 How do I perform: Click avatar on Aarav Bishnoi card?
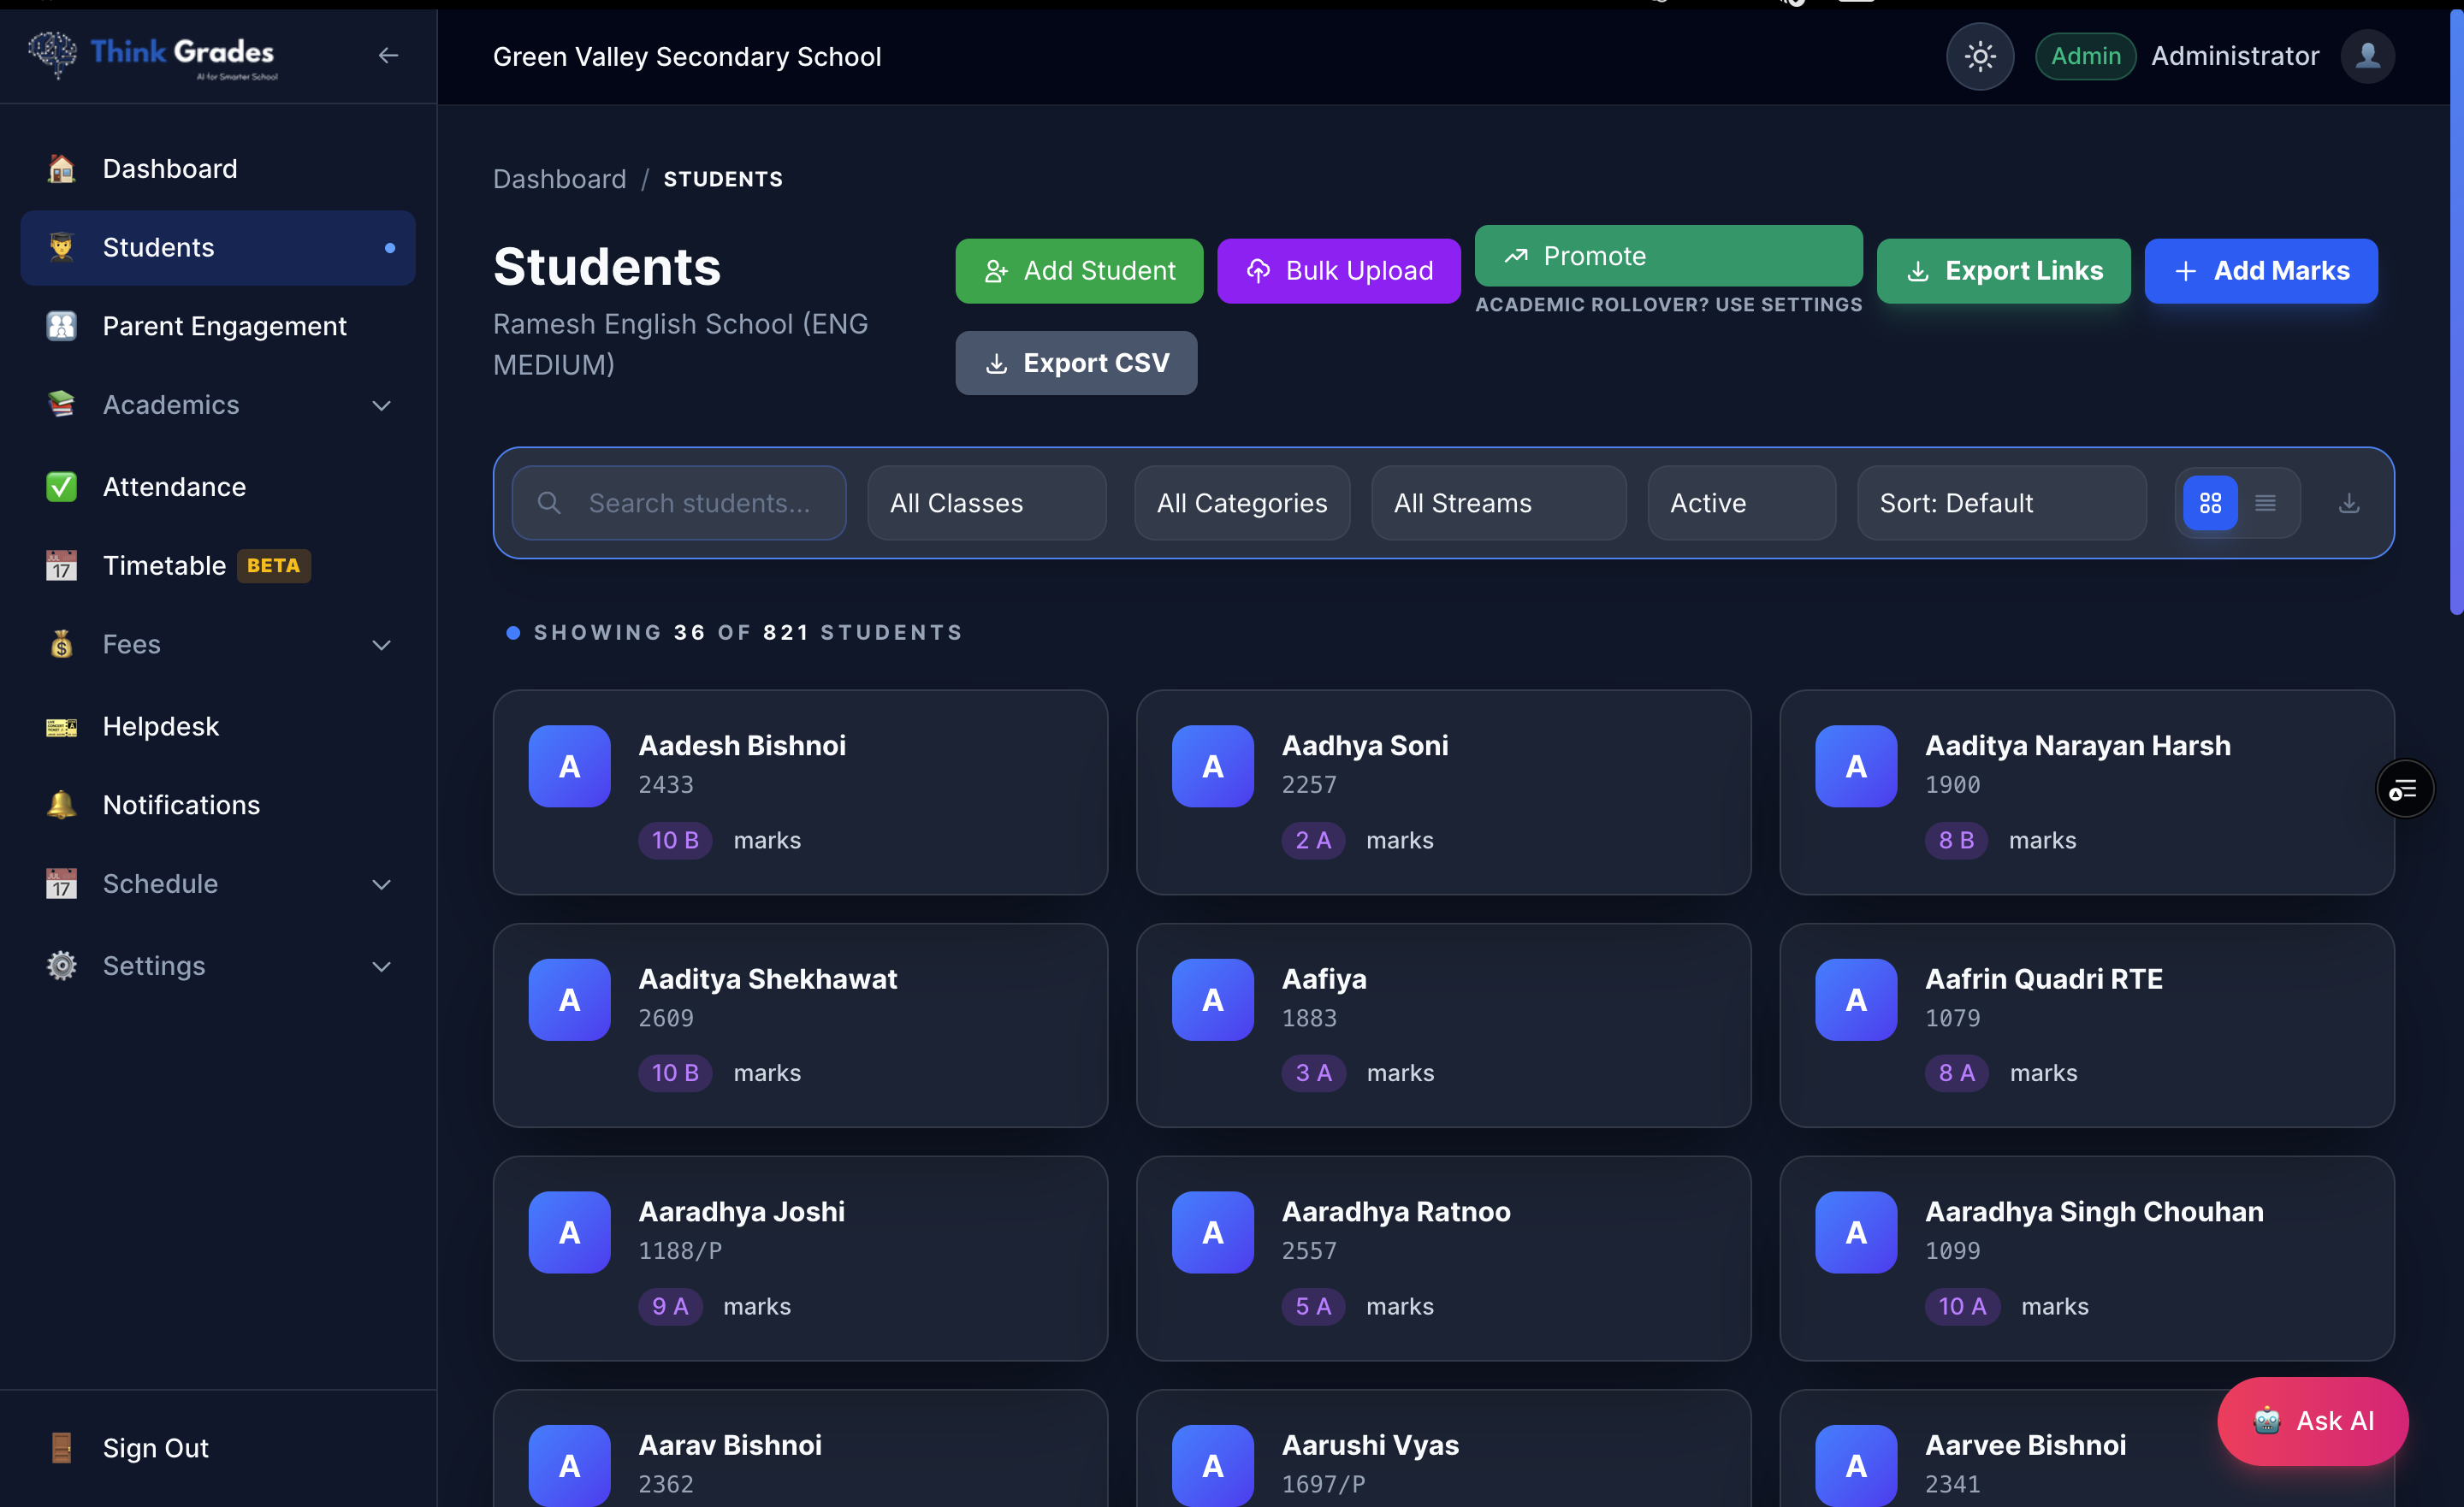coord(569,1466)
